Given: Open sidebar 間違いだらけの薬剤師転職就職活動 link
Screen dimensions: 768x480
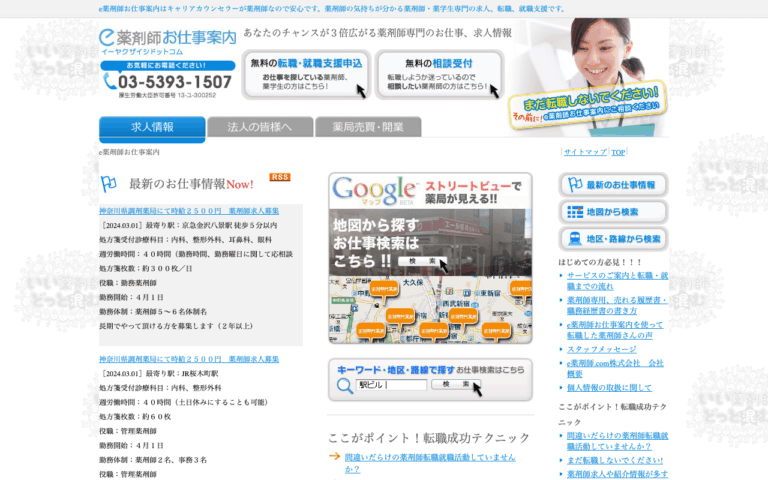Looking at the screenshot, I should coord(617,441).
